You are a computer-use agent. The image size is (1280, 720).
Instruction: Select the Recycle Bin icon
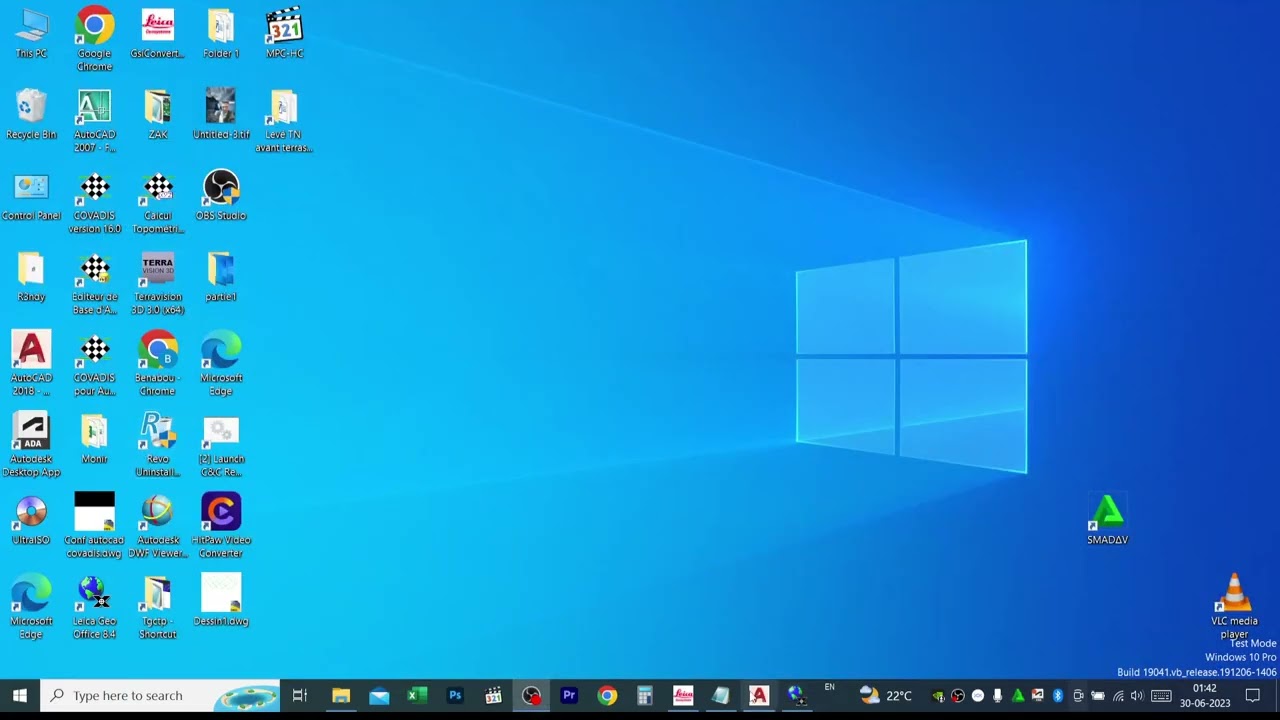(x=31, y=115)
